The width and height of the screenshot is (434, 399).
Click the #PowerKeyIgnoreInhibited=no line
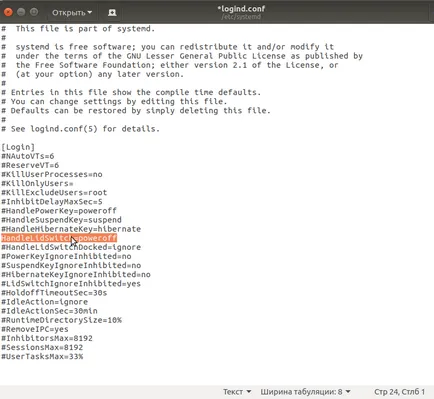66,256
